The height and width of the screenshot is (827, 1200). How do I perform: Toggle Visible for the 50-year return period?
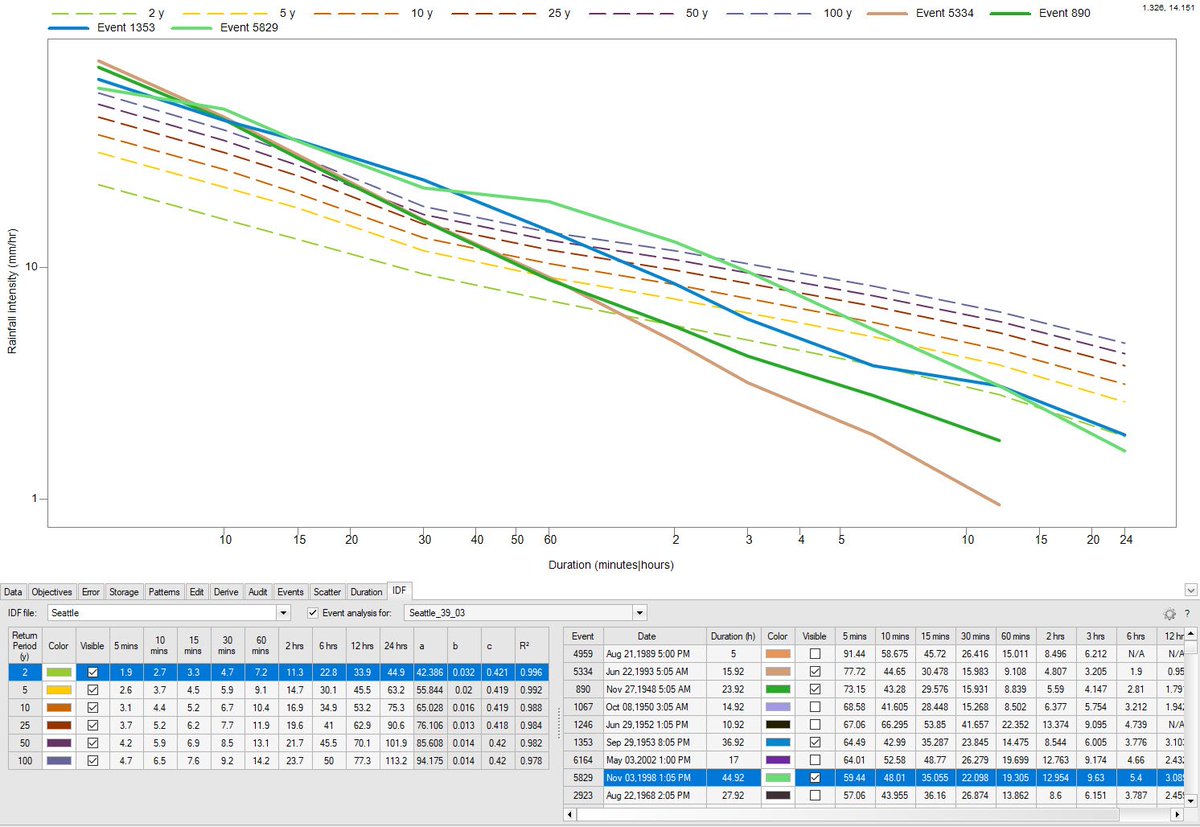pos(92,744)
